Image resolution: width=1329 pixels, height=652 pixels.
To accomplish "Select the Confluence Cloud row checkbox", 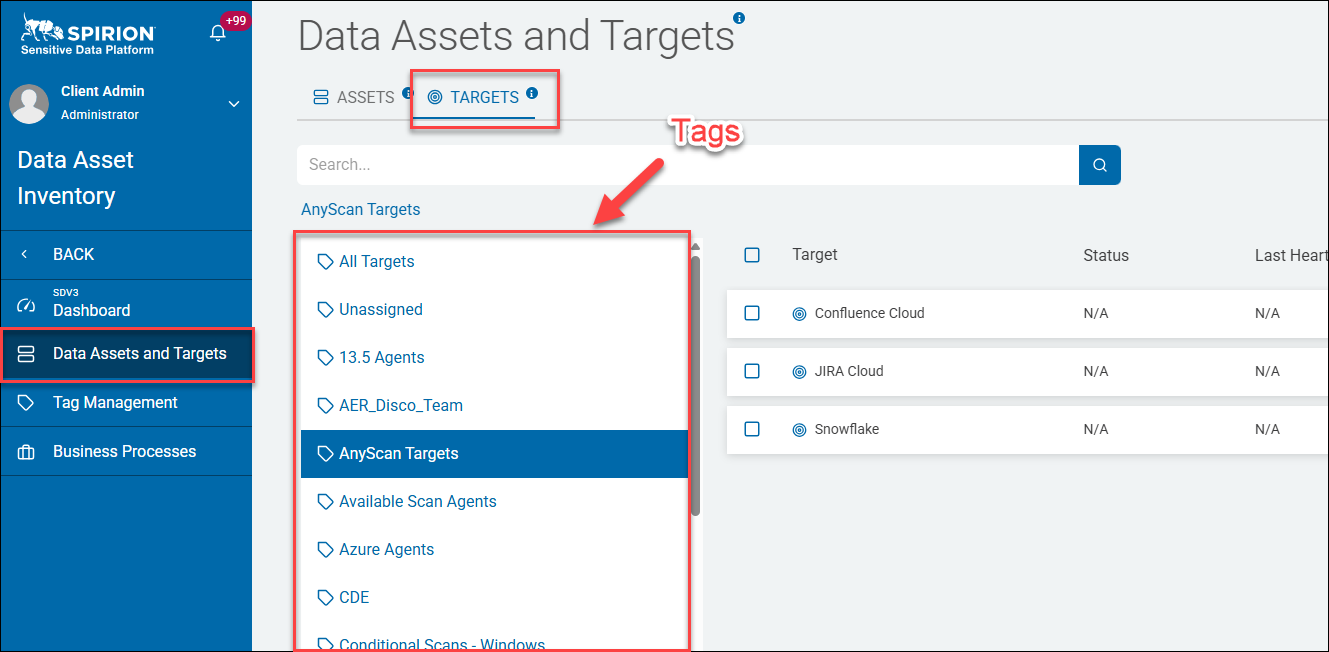I will pos(752,313).
